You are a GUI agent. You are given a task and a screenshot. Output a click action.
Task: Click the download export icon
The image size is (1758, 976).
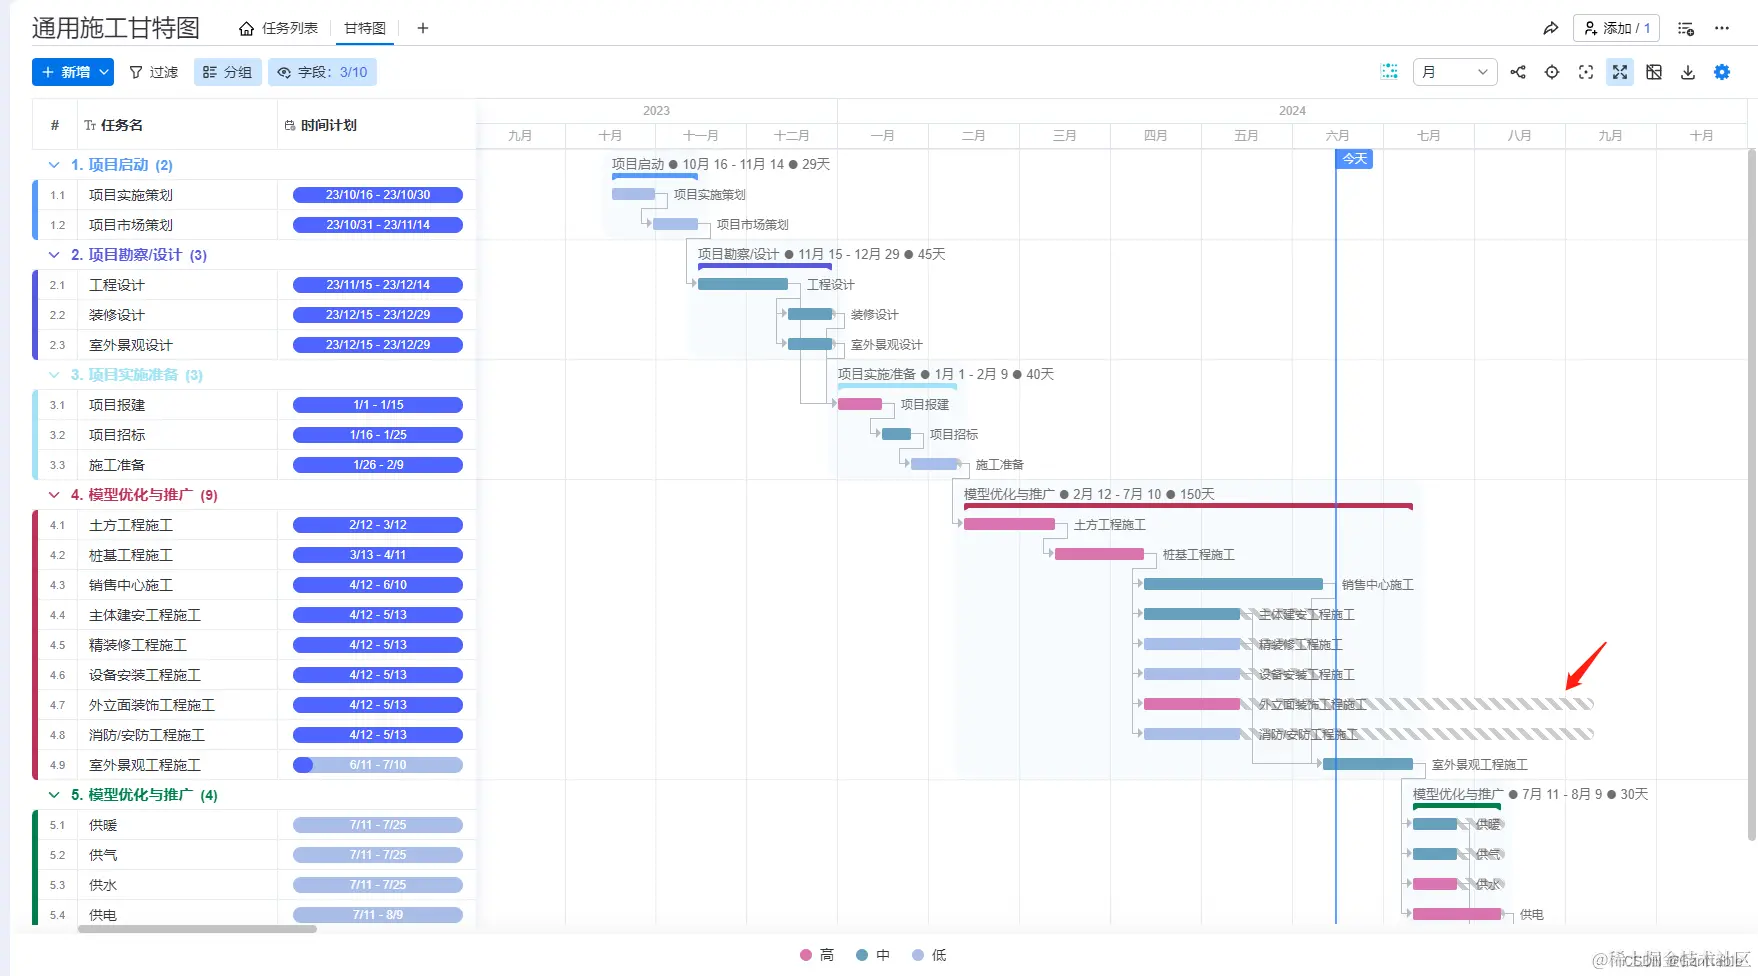tap(1688, 72)
